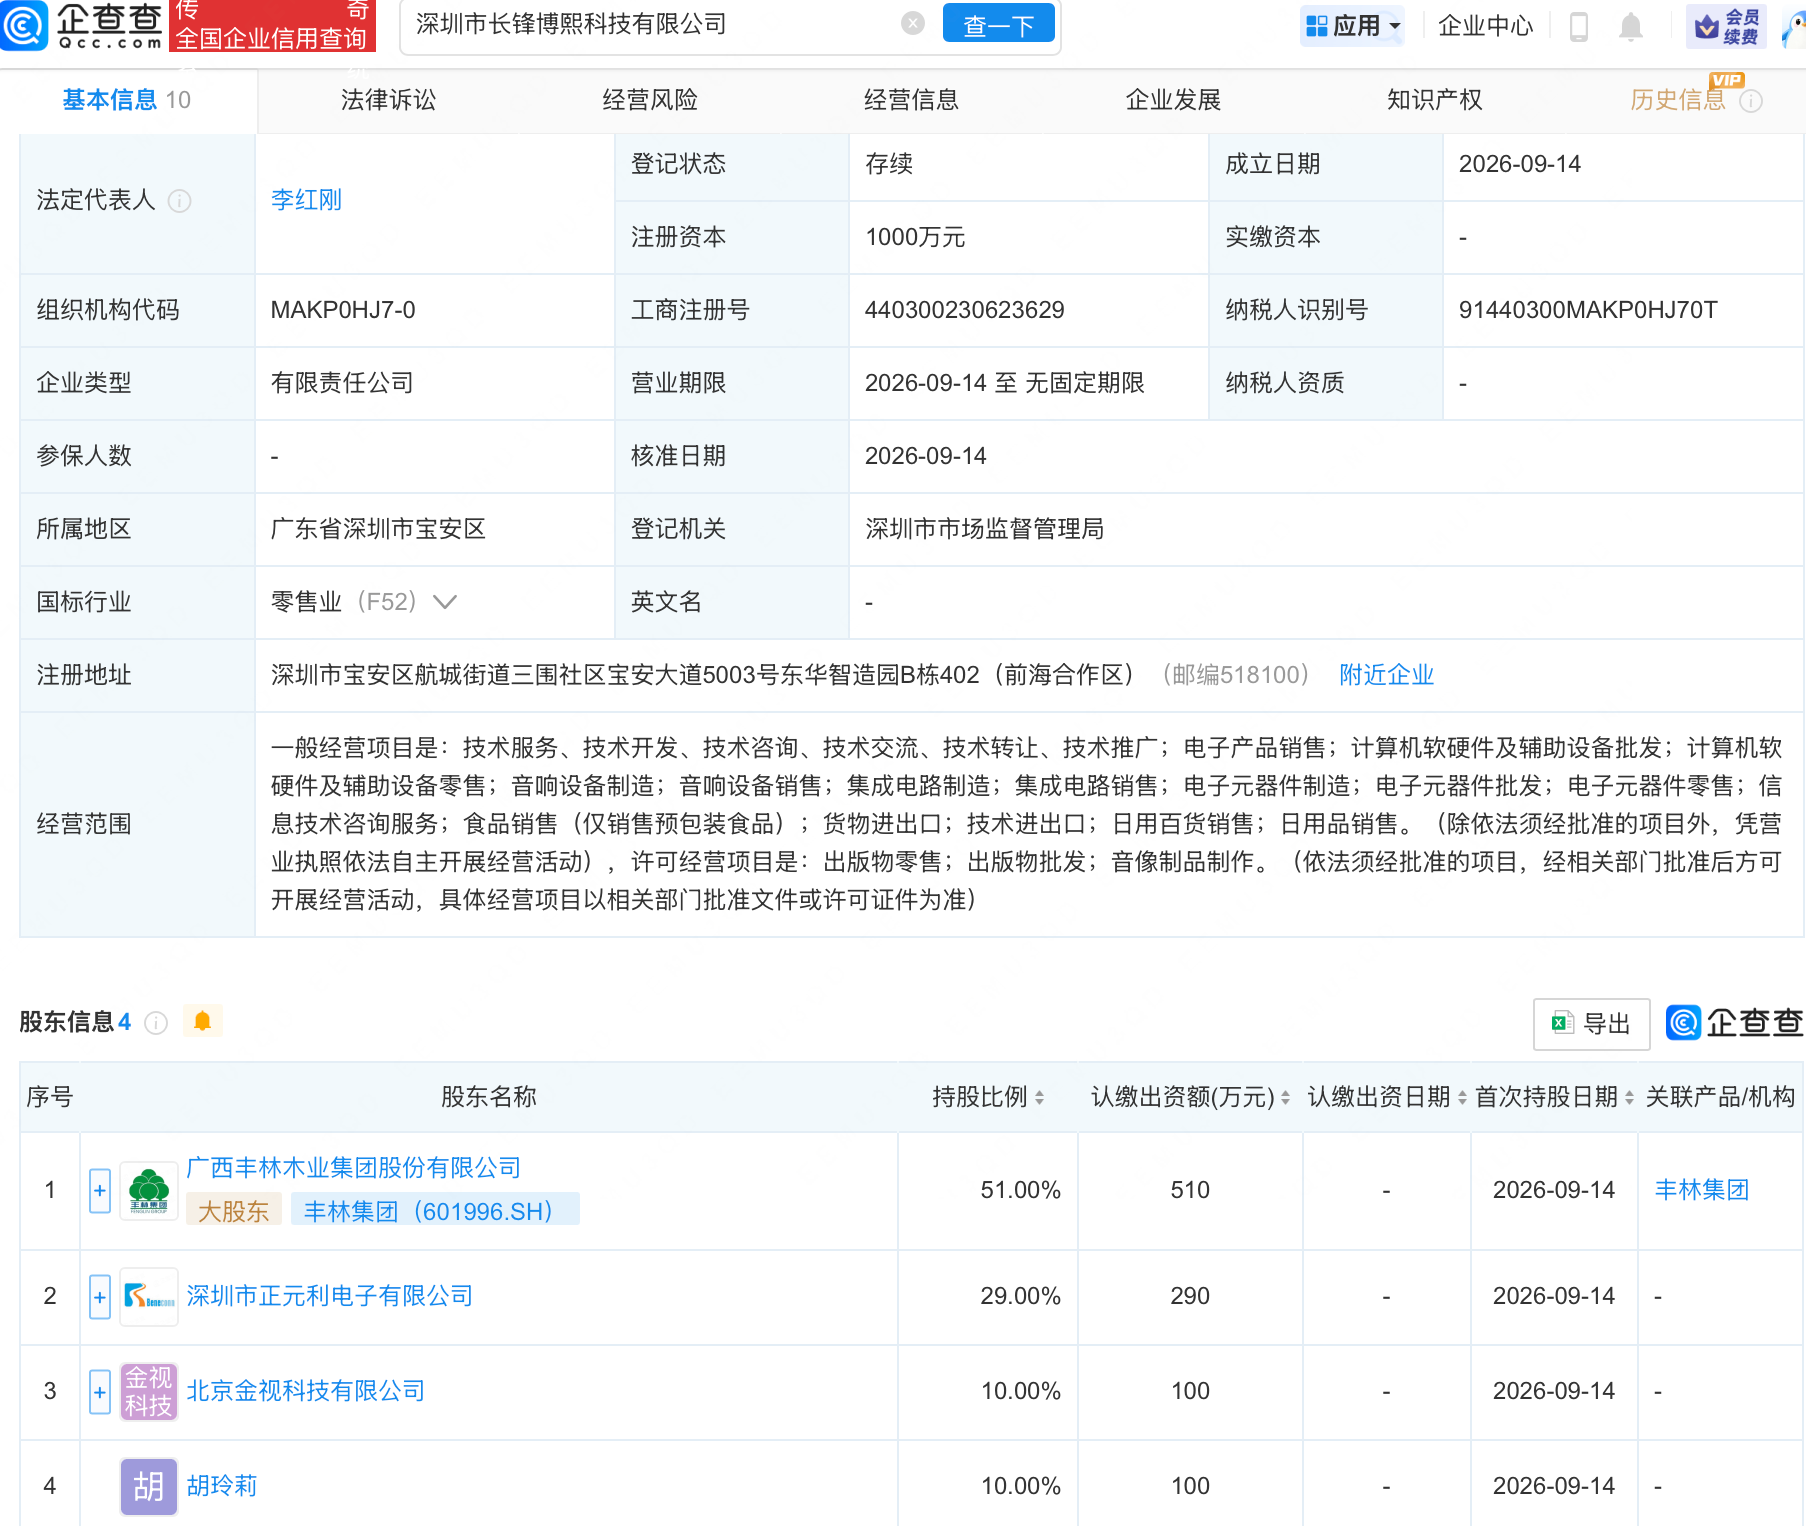Image resolution: width=1806 pixels, height=1526 pixels.
Task: Click info icon beside 历史信息 tab
Action: tap(1751, 101)
